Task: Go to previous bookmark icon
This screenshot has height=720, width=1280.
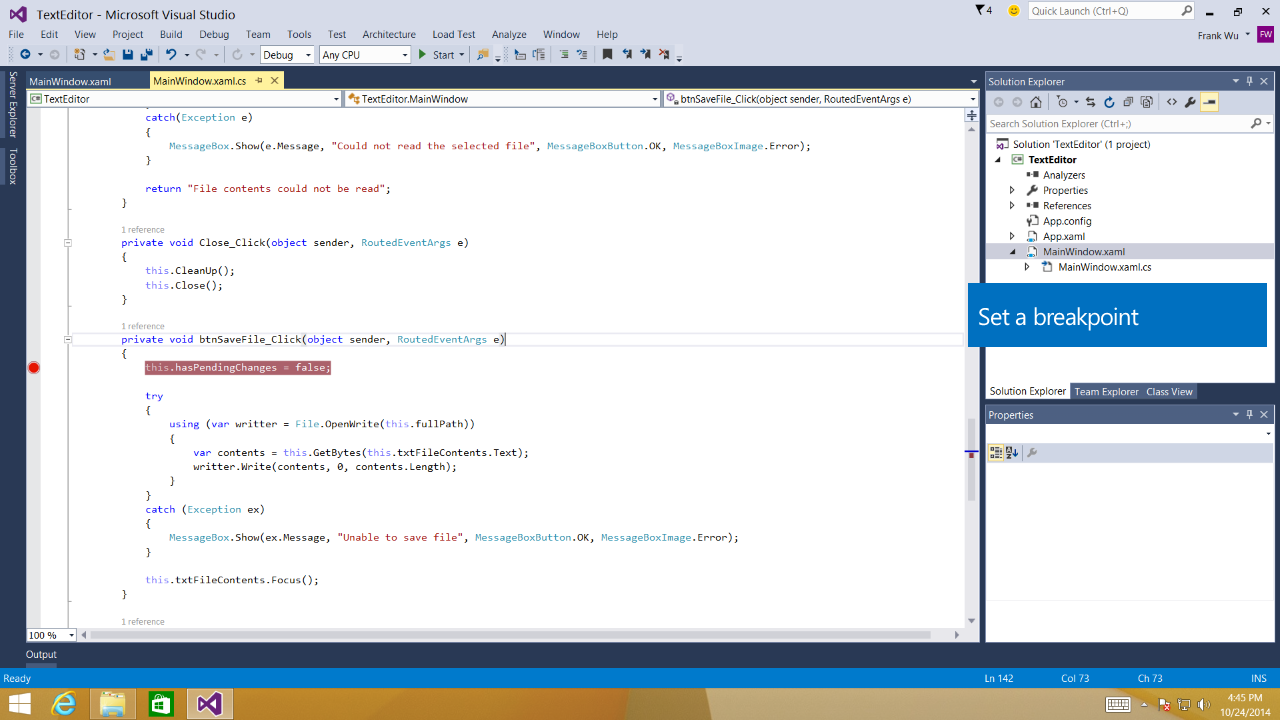Action: [627, 55]
